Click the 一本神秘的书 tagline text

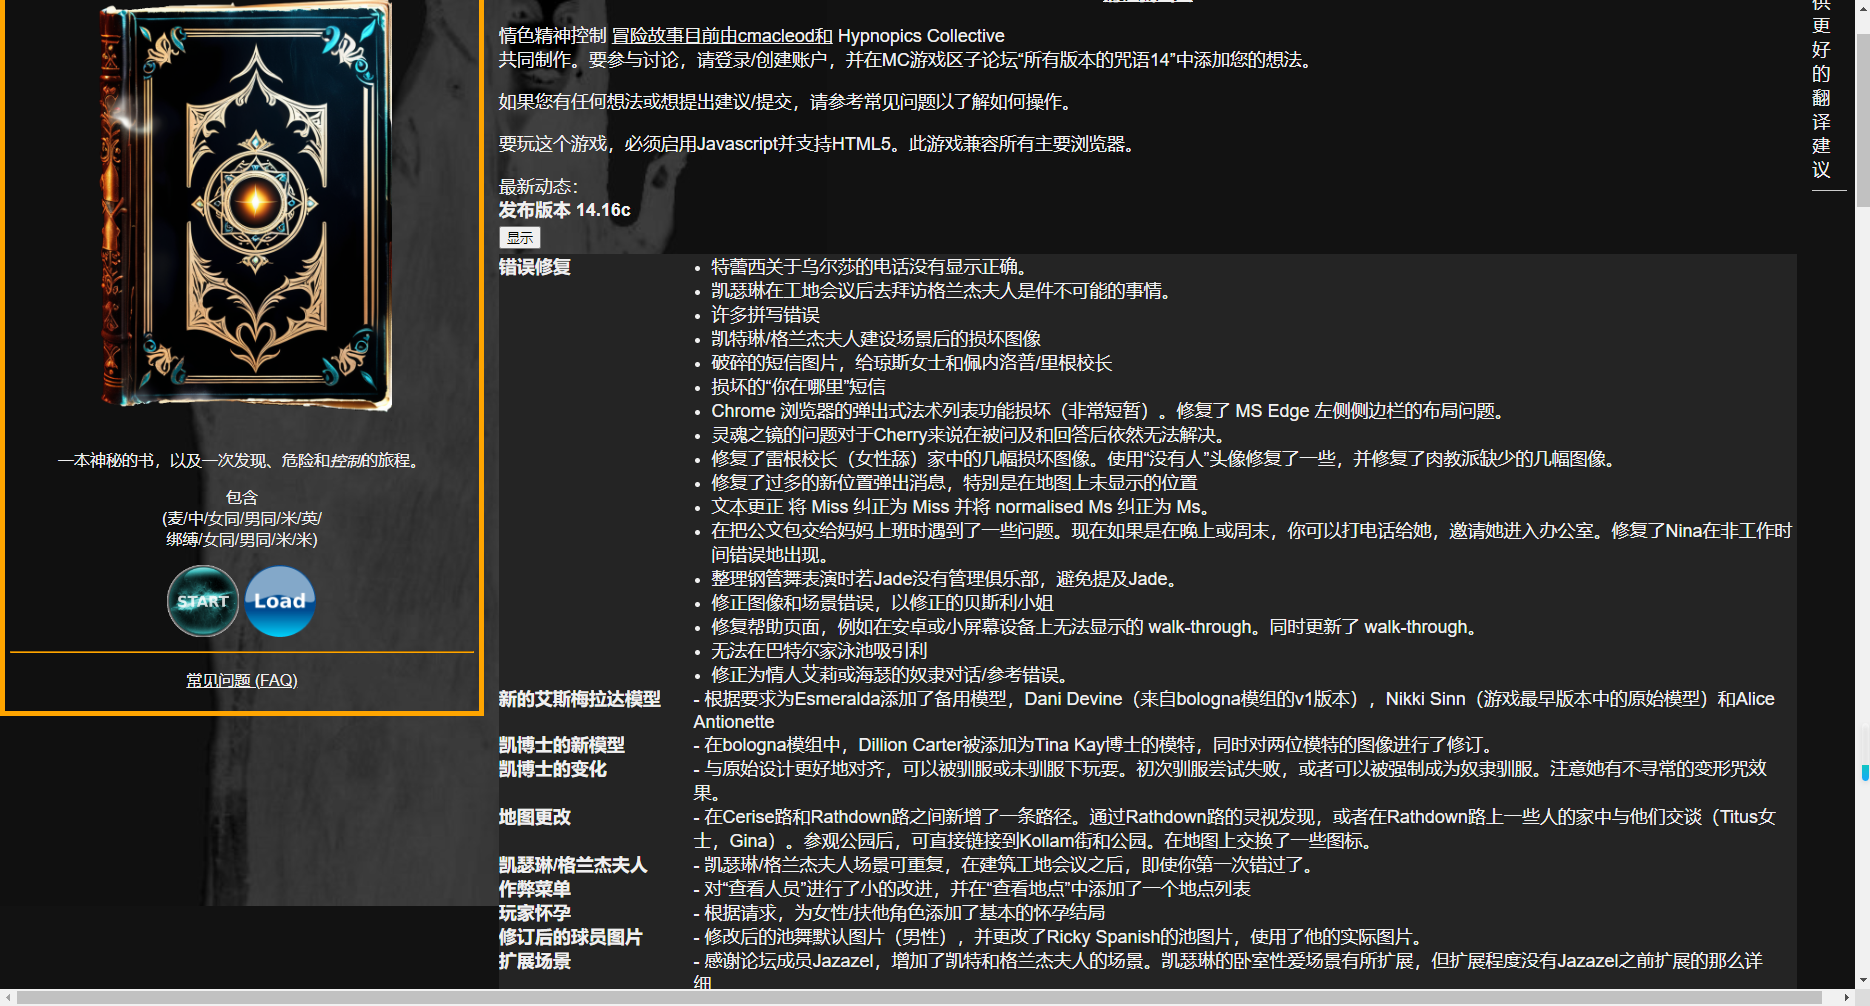click(241, 461)
